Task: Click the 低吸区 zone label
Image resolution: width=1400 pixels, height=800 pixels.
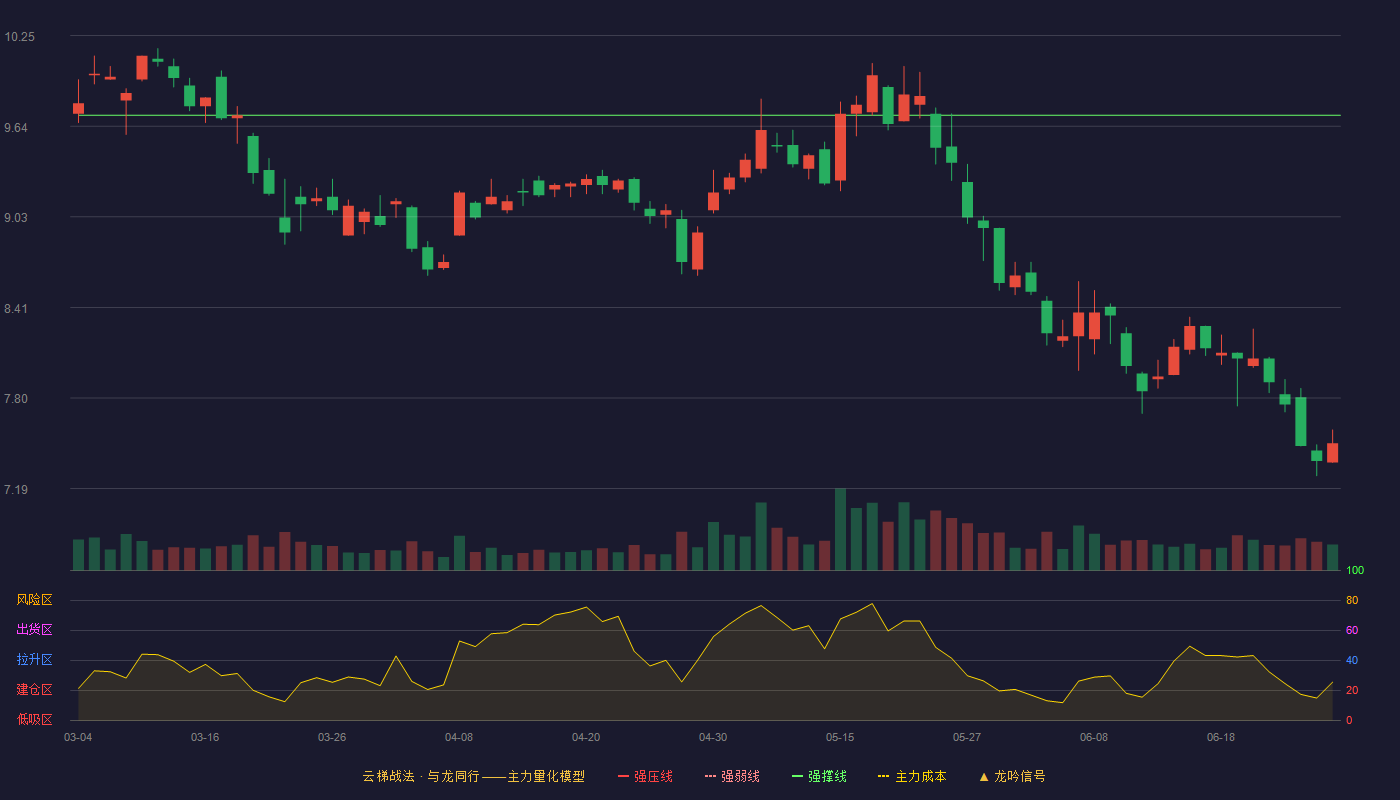Action: click(x=34, y=719)
